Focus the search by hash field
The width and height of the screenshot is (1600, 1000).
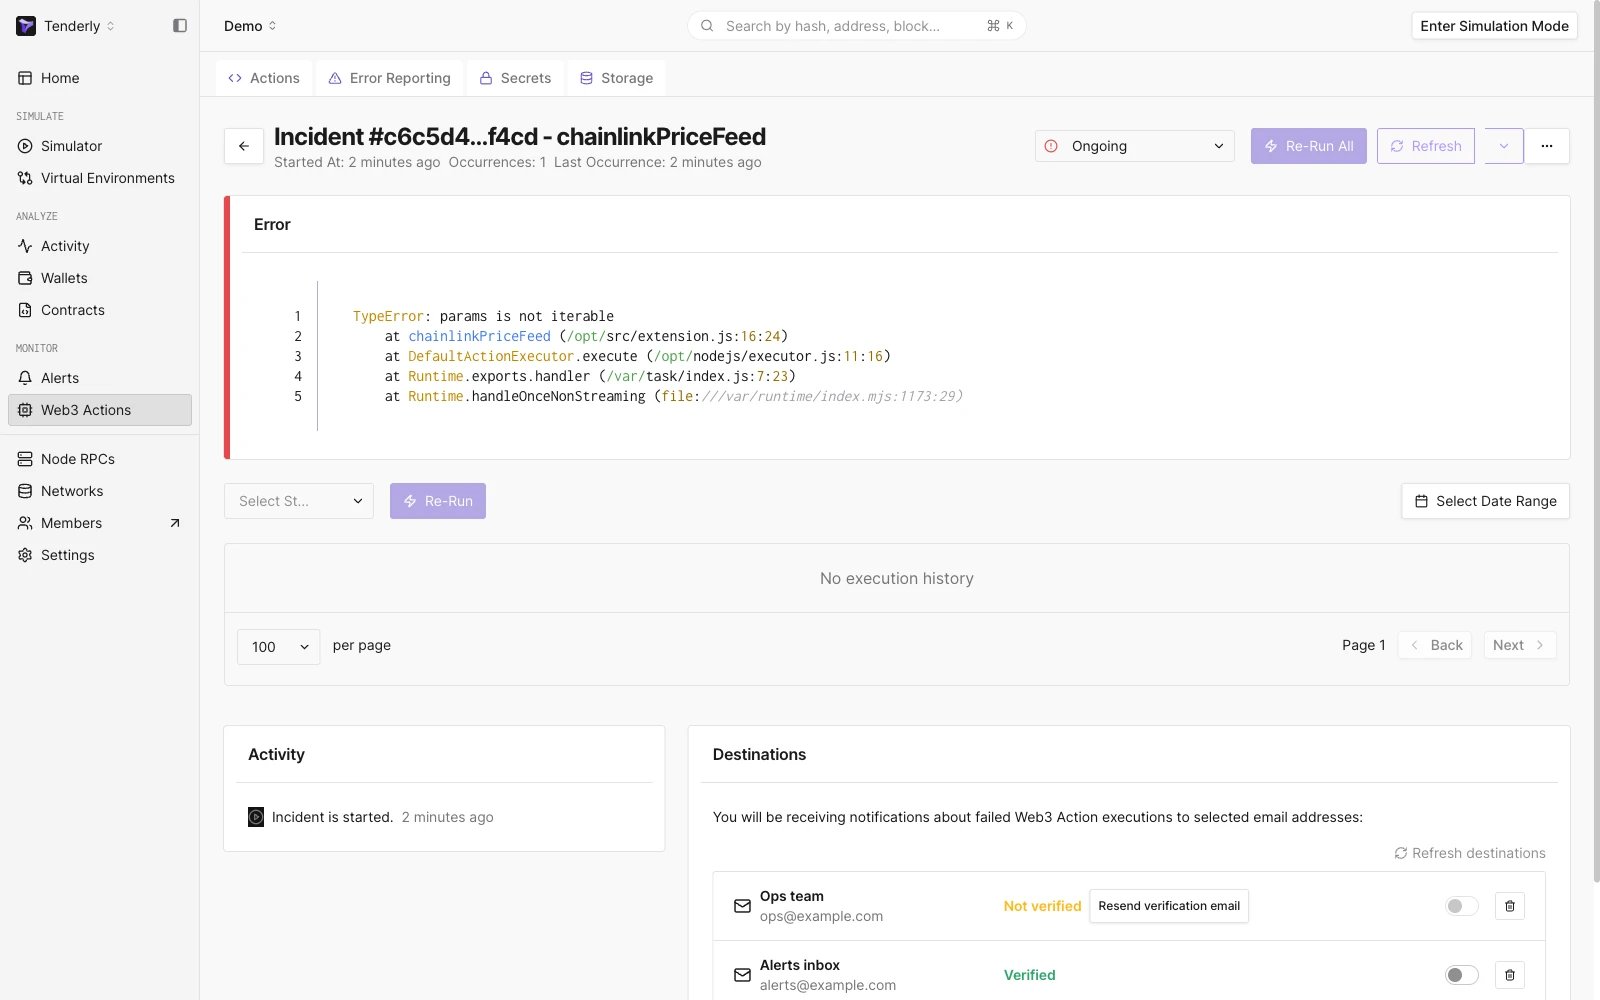857,26
